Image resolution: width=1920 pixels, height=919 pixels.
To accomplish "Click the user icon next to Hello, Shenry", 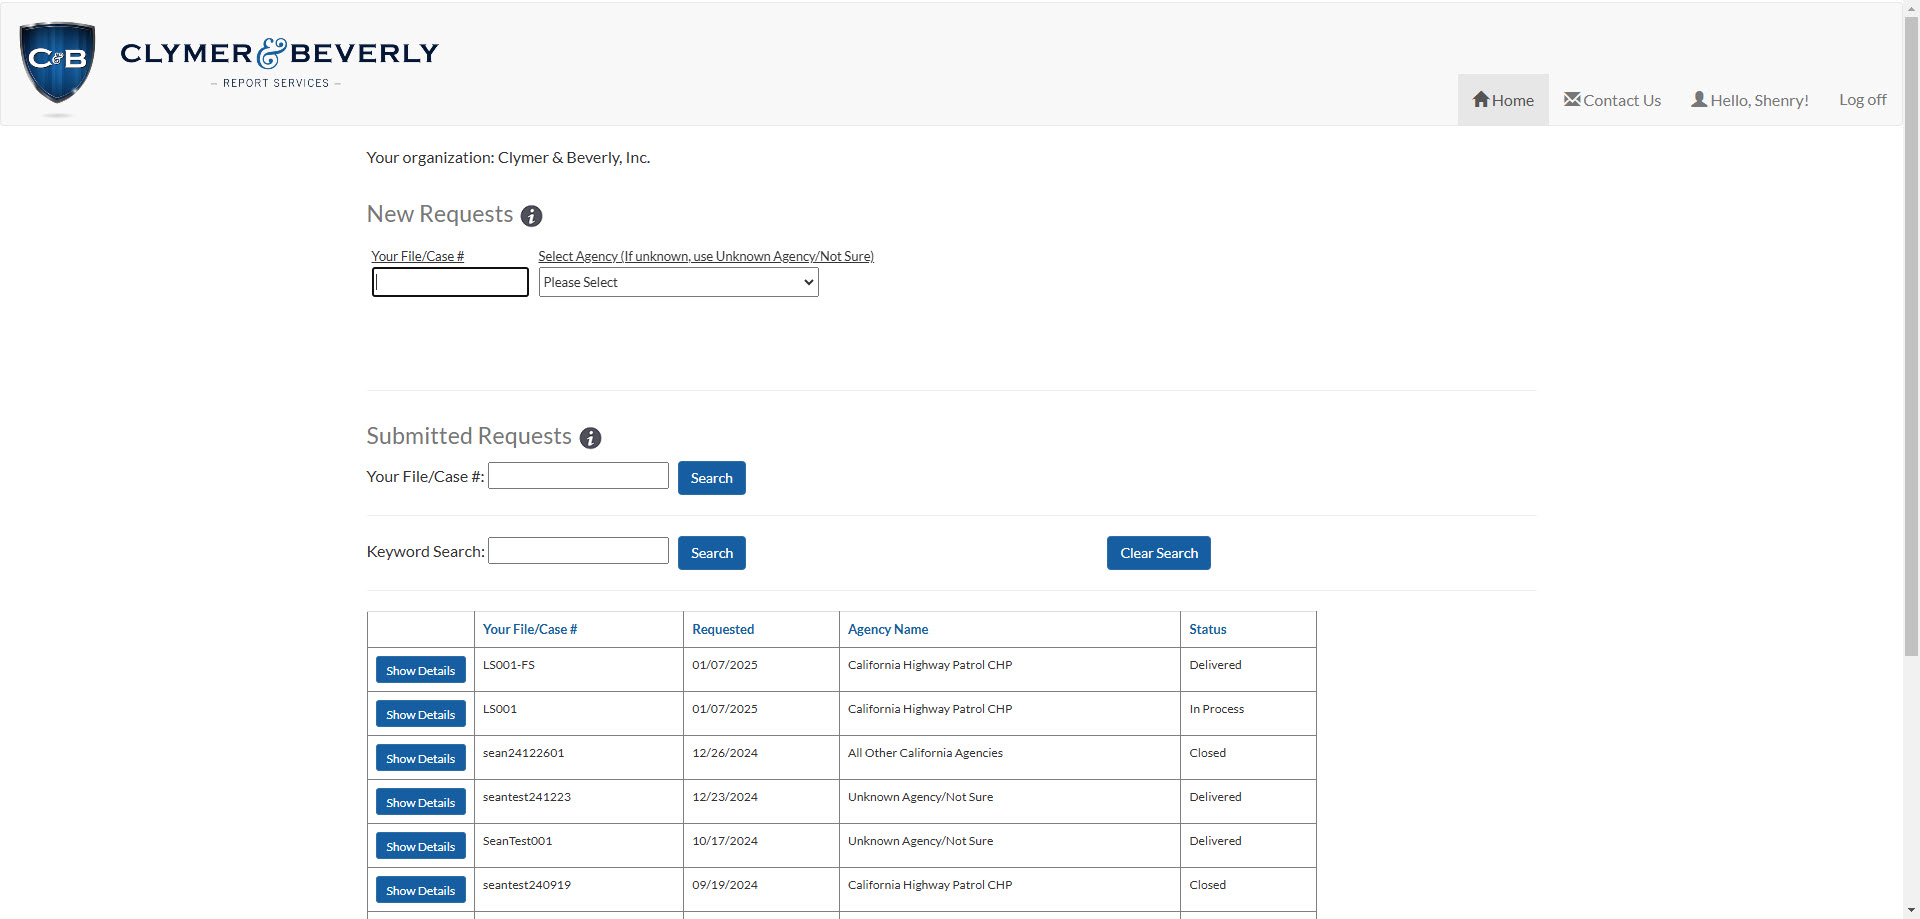I will [x=1699, y=99].
